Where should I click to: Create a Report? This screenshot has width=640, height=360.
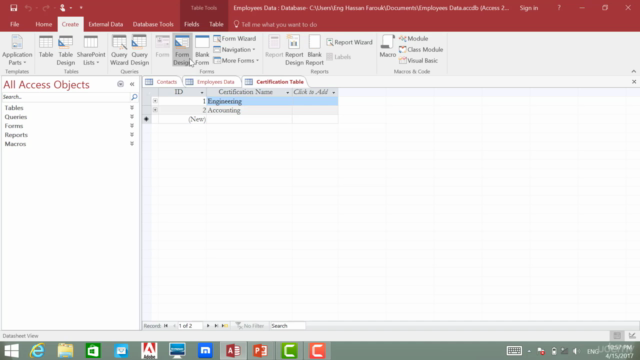click(274, 47)
